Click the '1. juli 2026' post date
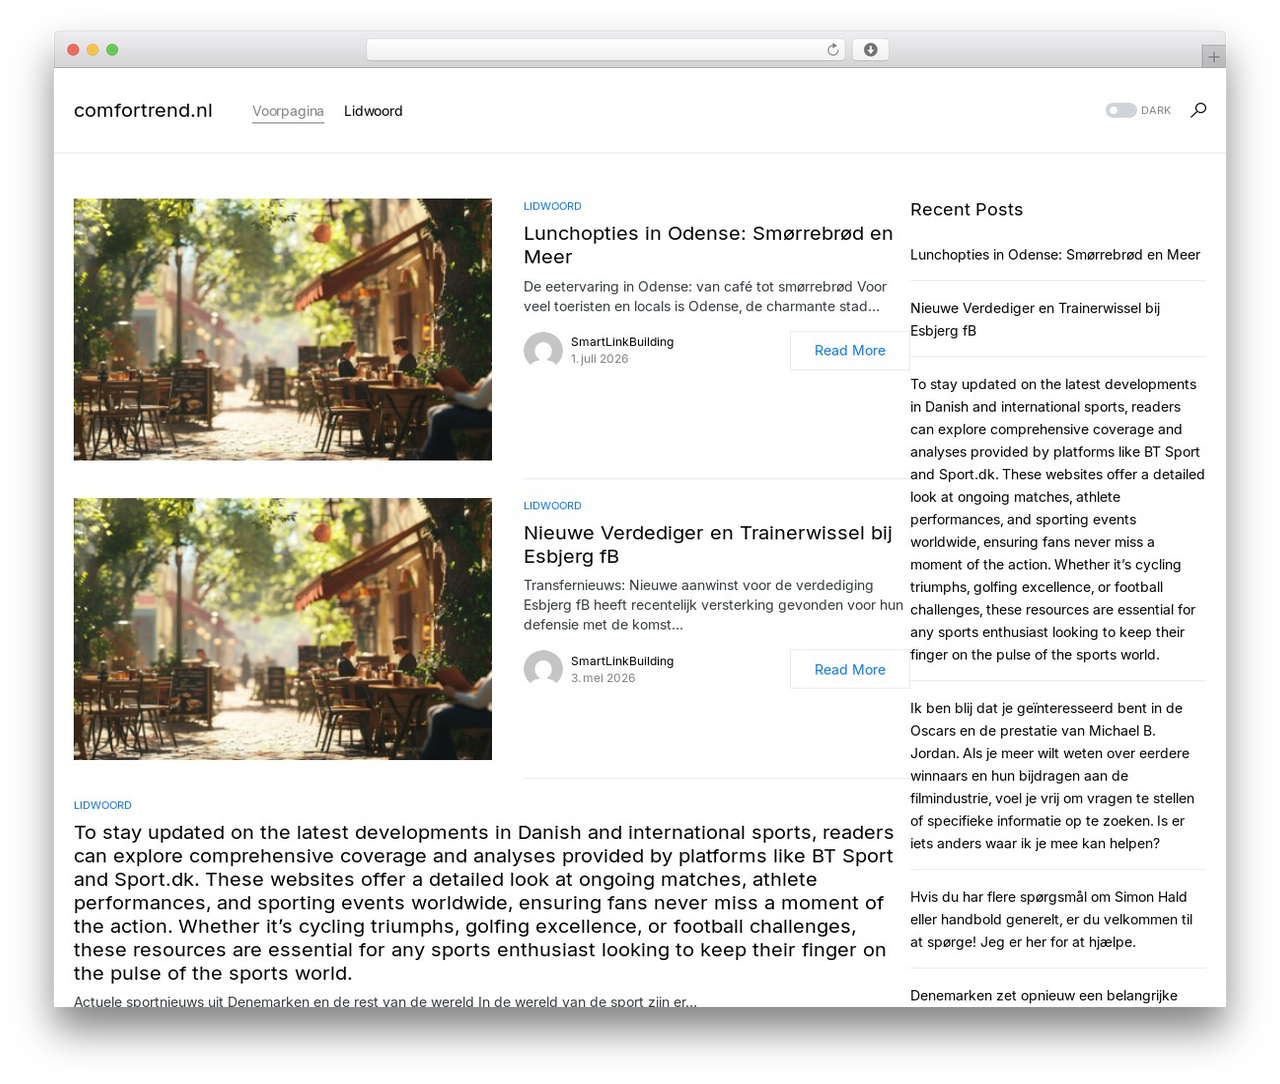Viewport: 1280px width, 1084px height. pyautogui.click(x=600, y=359)
